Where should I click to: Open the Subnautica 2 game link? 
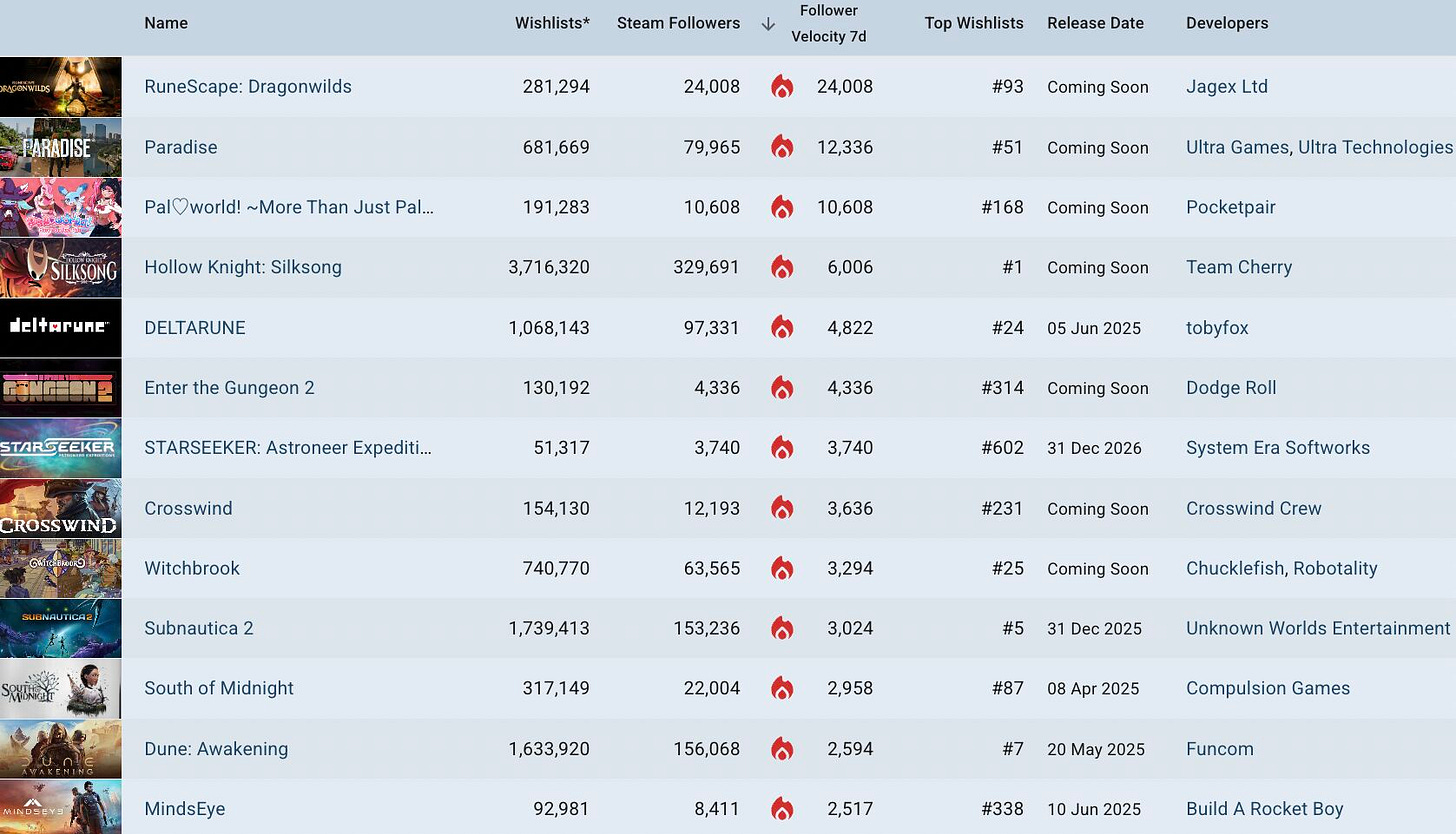pyautogui.click(x=199, y=628)
